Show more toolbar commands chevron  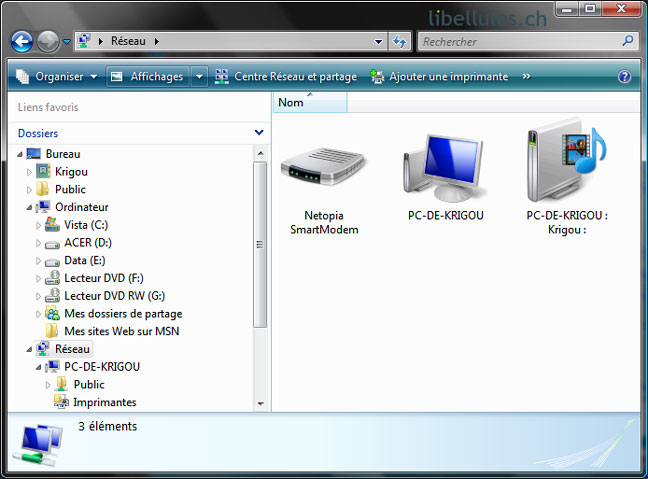(526, 76)
